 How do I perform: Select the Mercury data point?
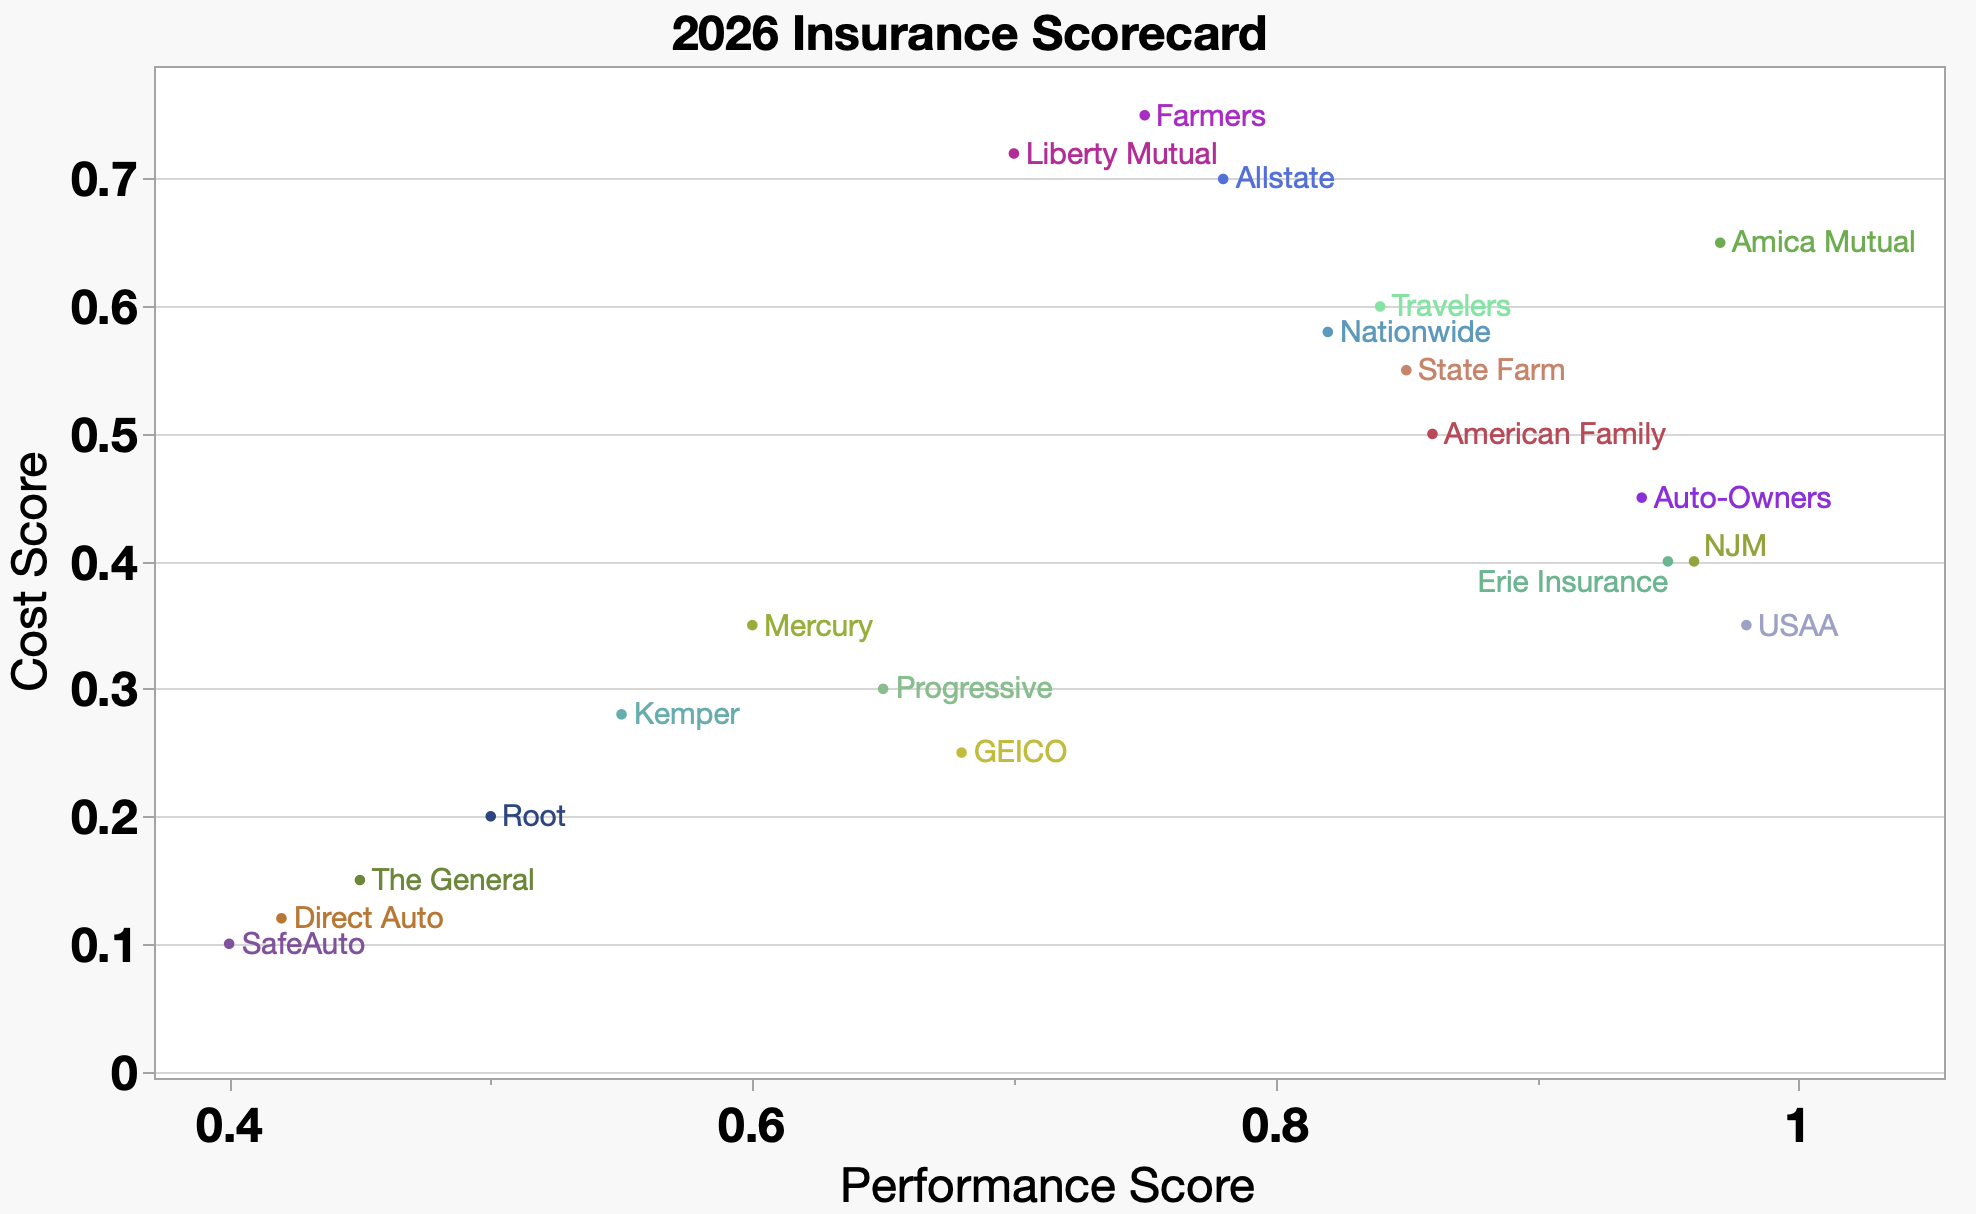753,626
